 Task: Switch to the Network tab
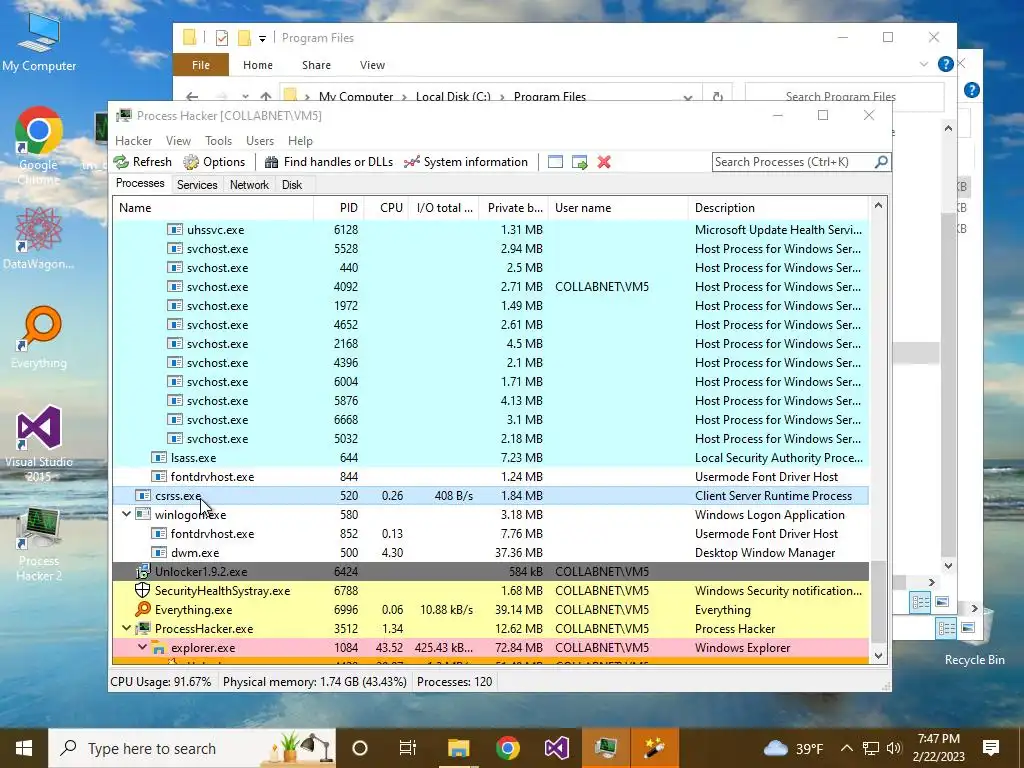pyautogui.click(x=249, y=185)
